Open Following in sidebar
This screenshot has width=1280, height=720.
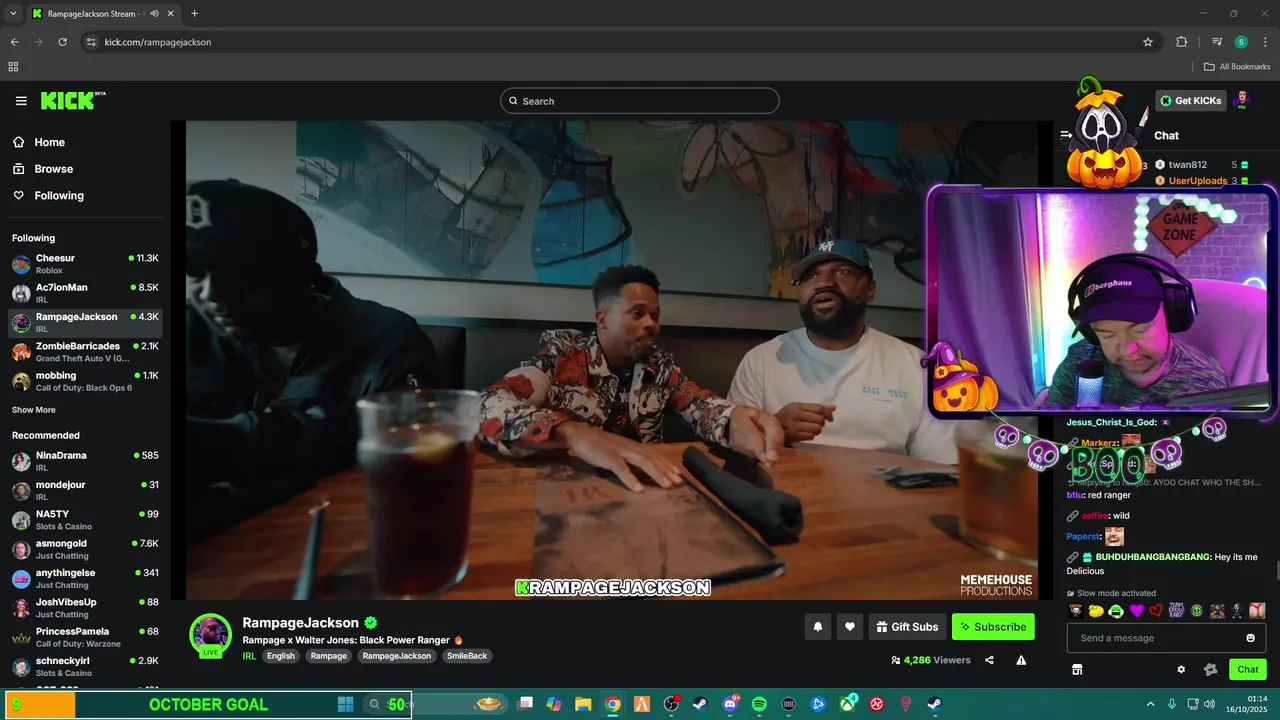(59, 196)
